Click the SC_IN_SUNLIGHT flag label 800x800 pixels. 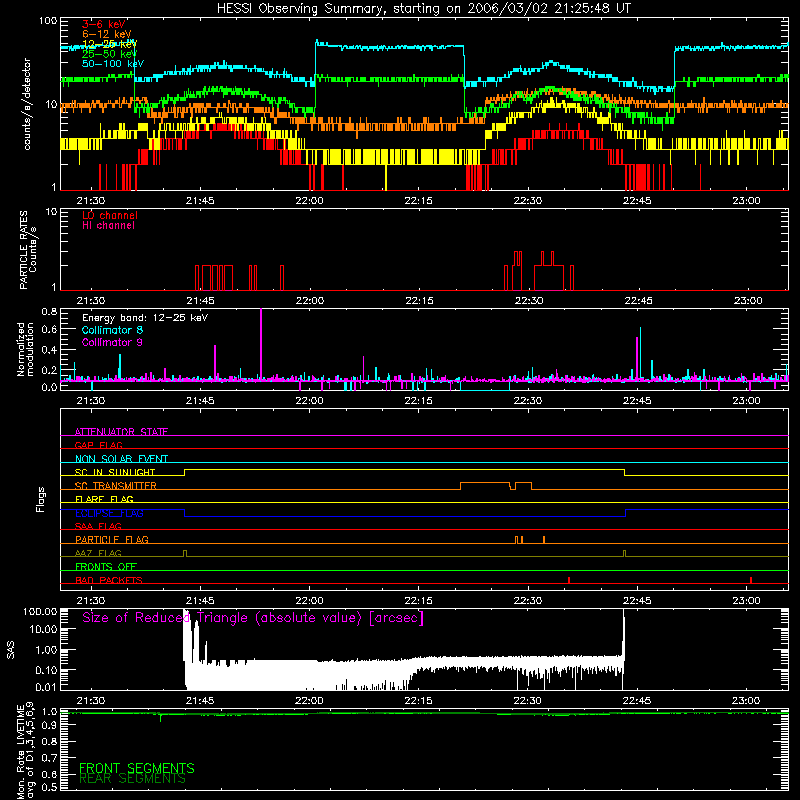[x=115, y=472]
